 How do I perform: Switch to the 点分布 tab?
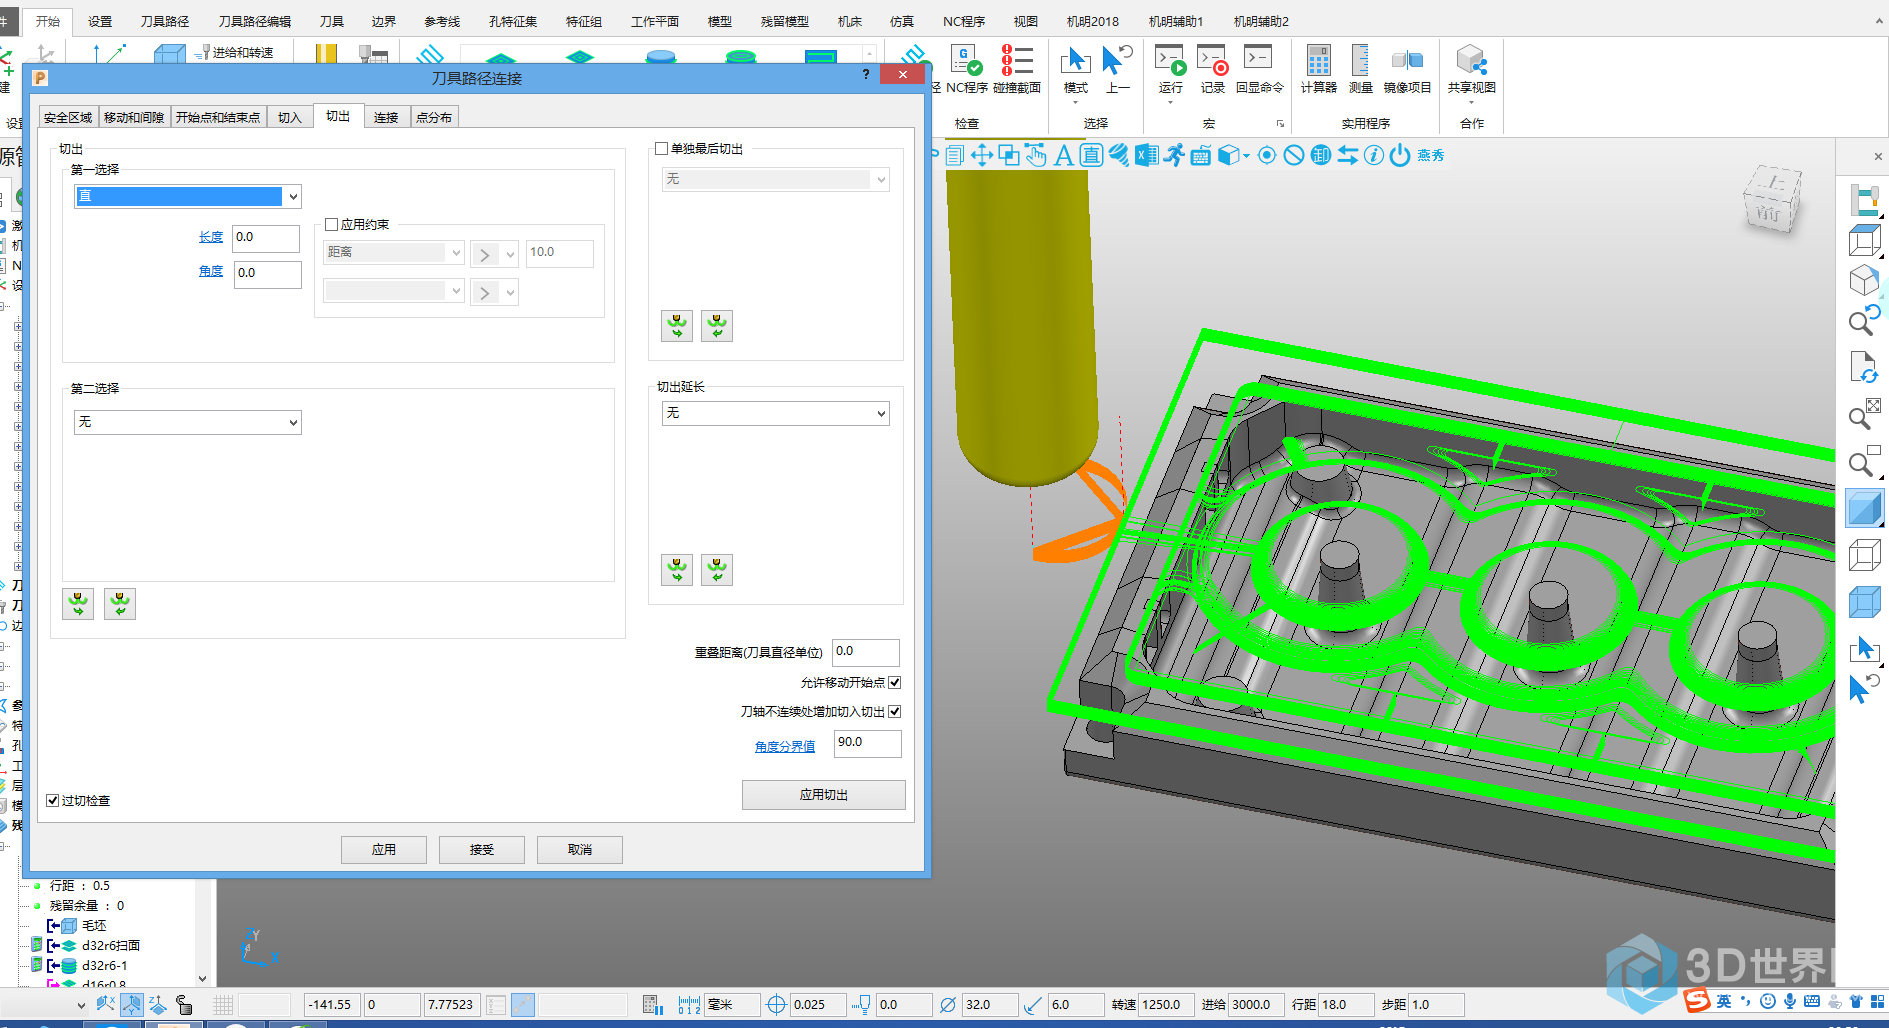point(434,118)
